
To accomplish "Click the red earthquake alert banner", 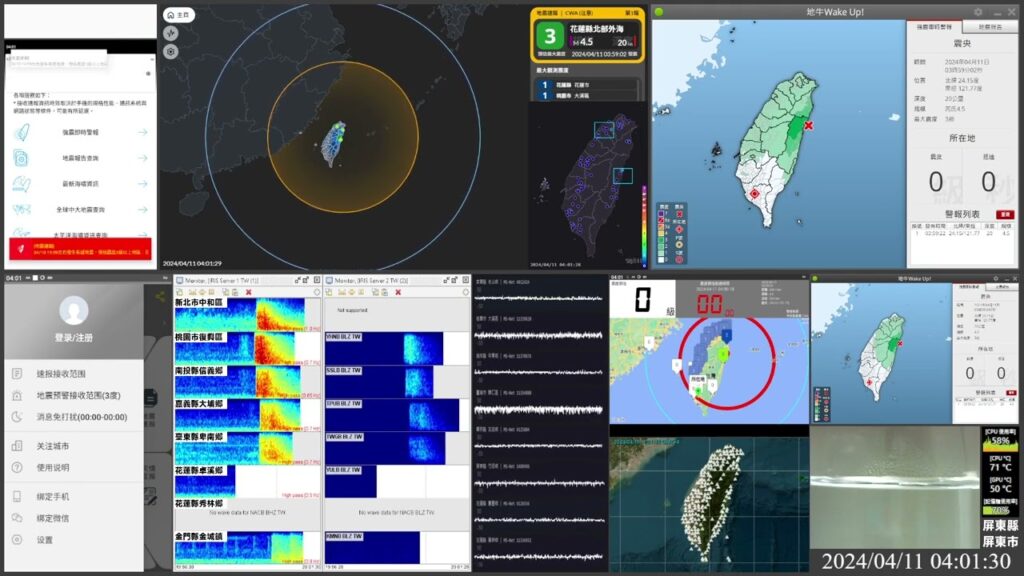I will click(x=78, y=246).
